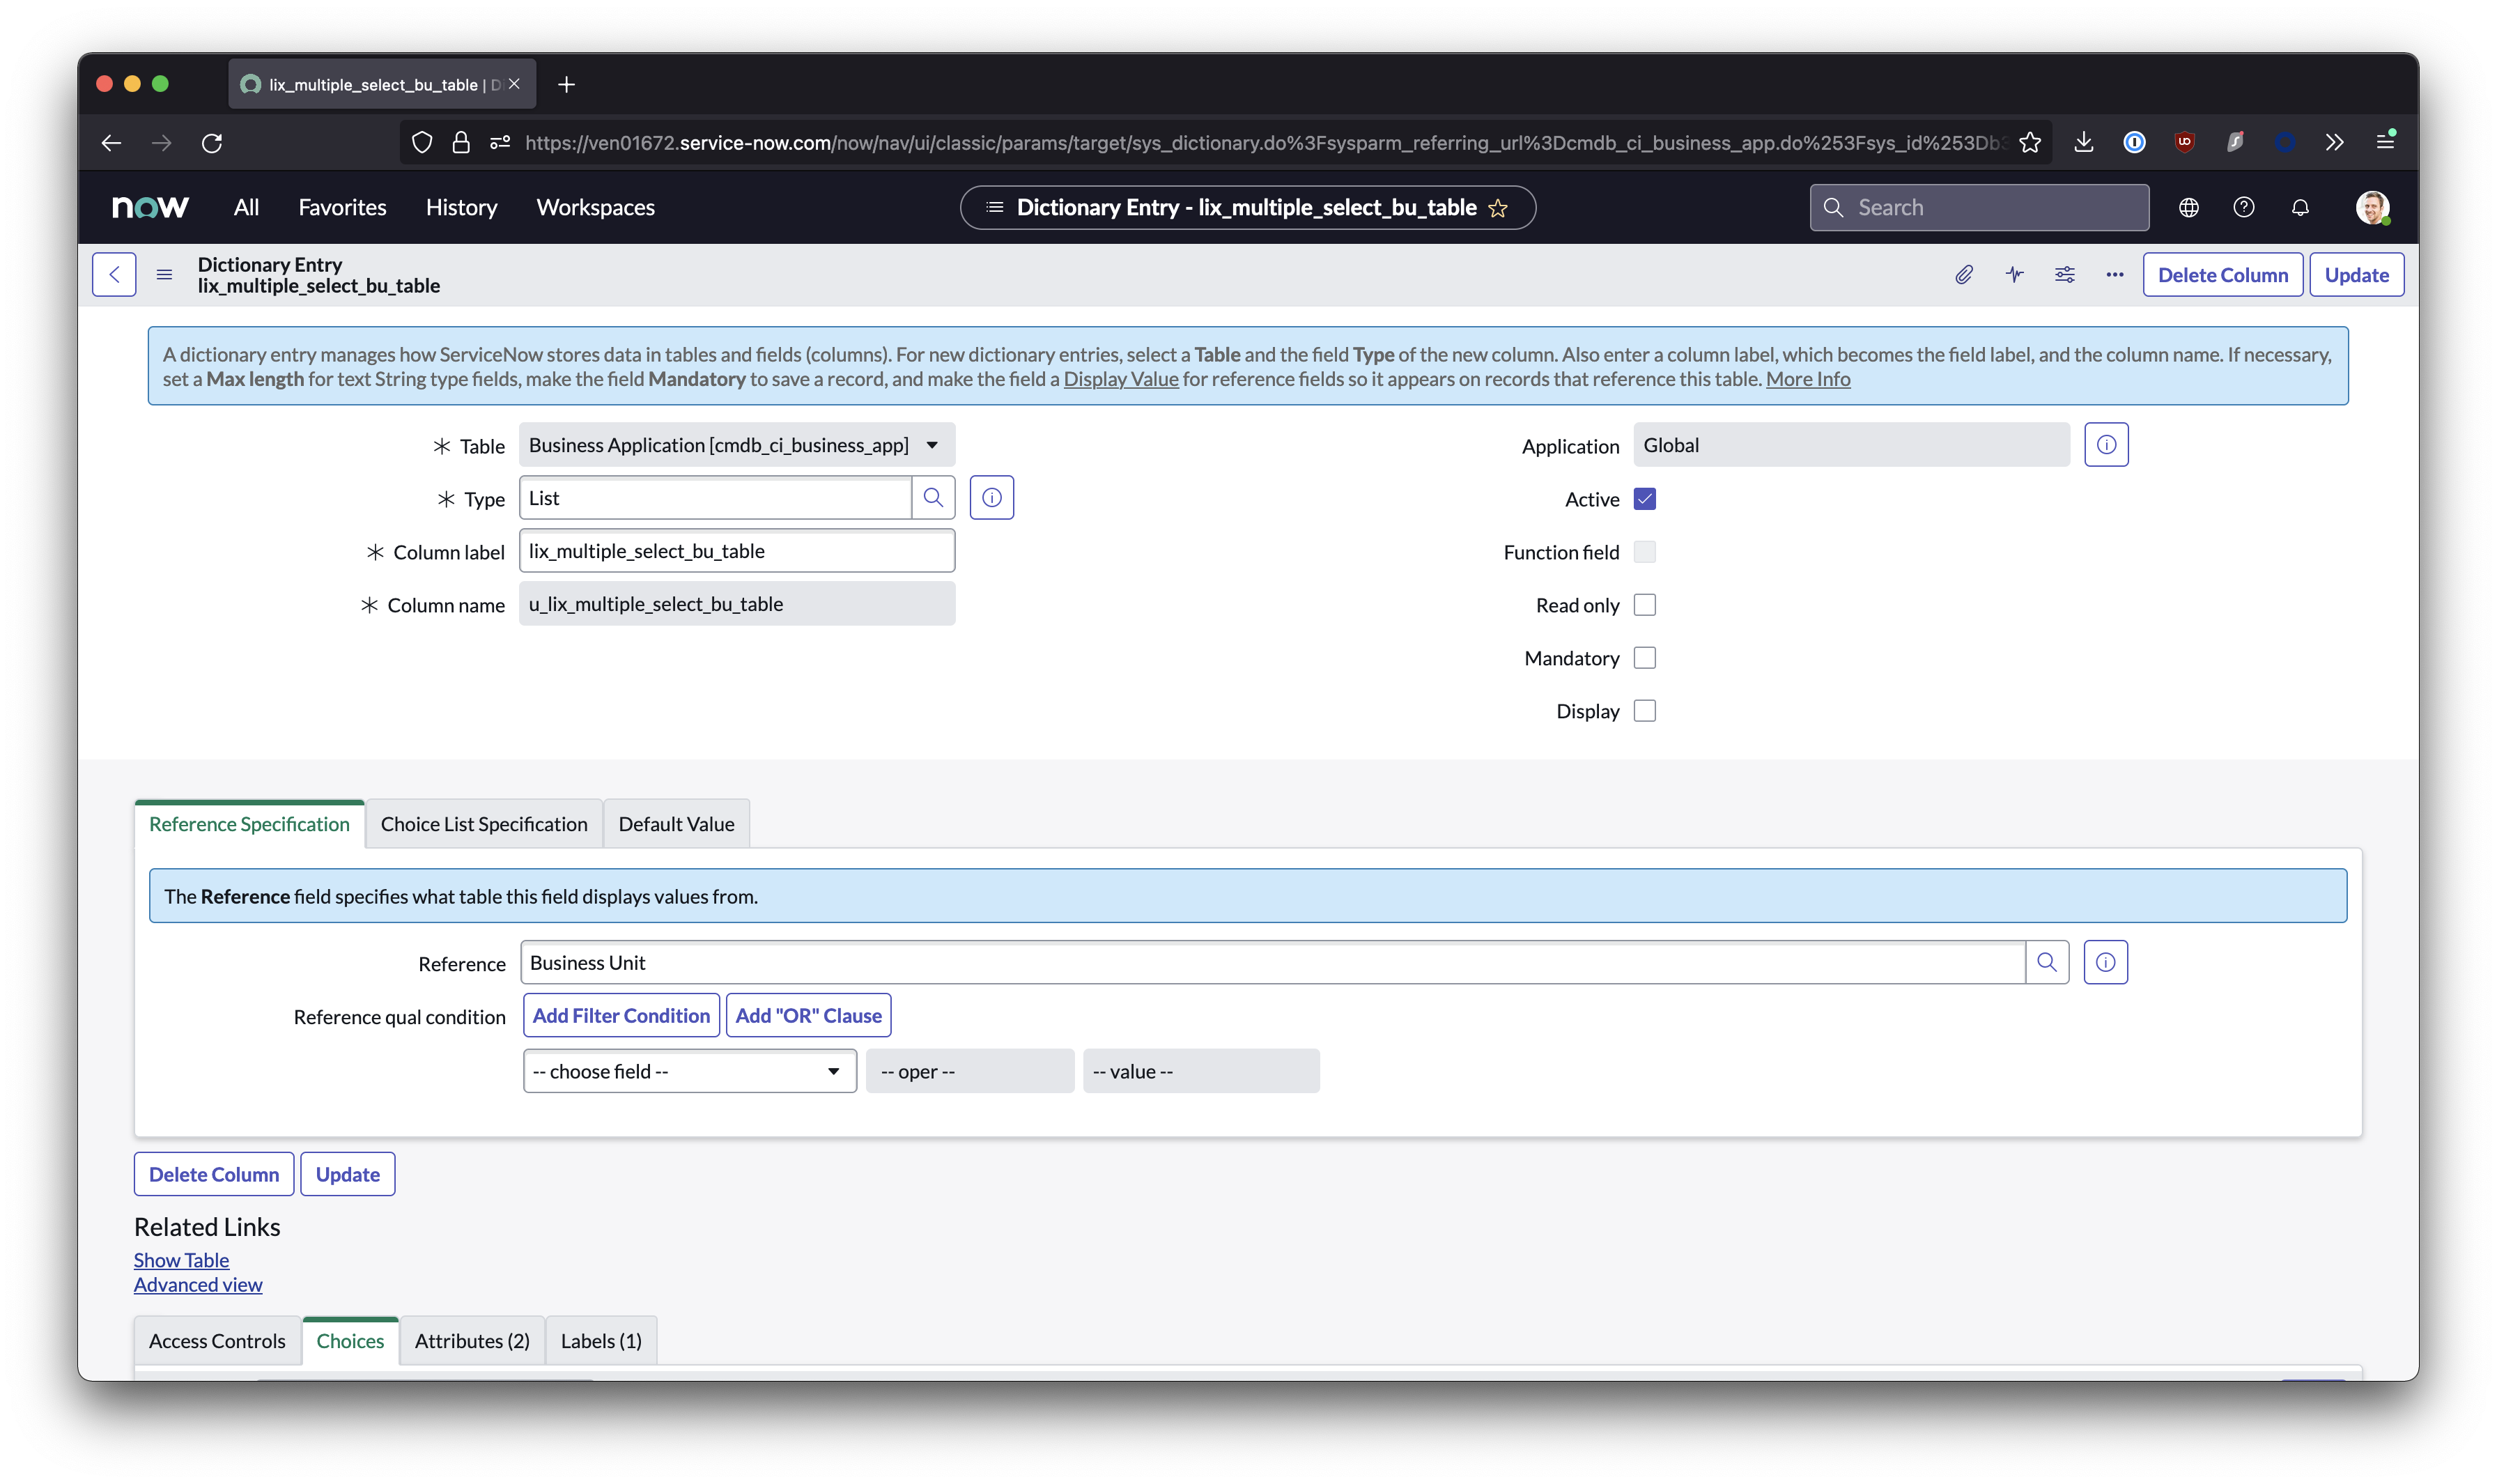
Task: Open the Attributes (2) tab
Action: (x=472, y=1341)
